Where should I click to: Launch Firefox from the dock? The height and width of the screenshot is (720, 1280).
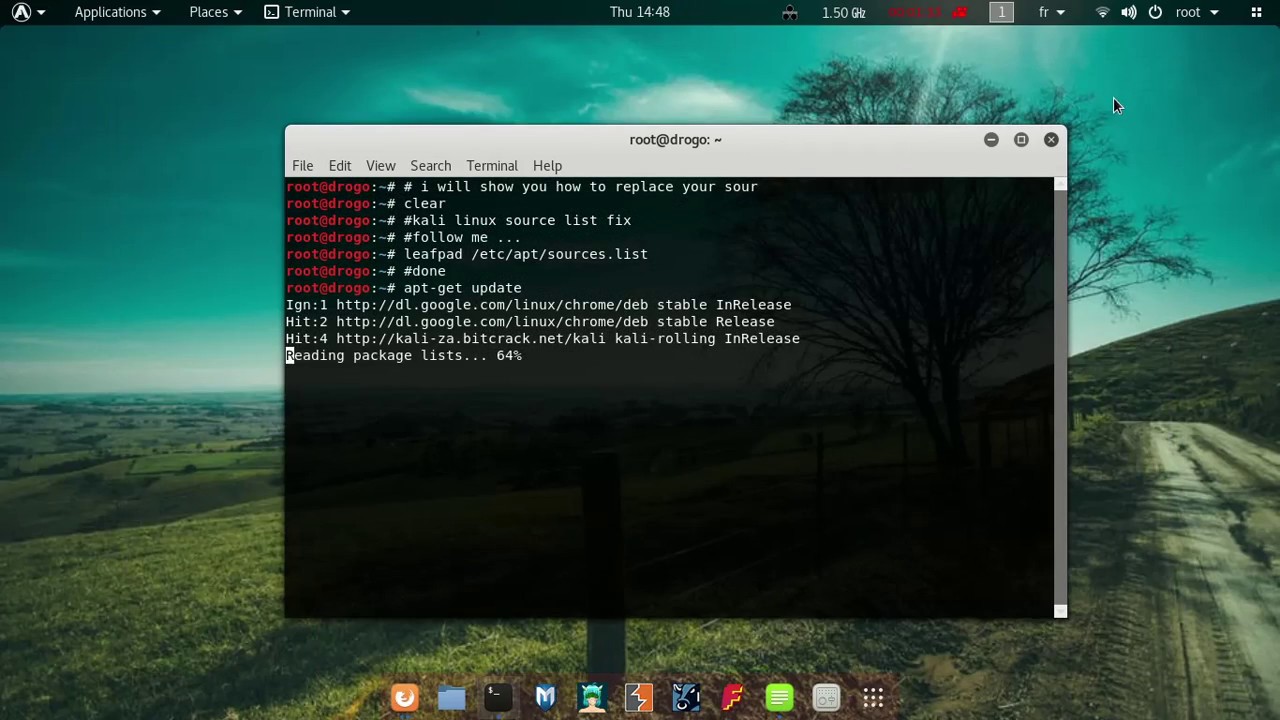(x=404, y=697)
